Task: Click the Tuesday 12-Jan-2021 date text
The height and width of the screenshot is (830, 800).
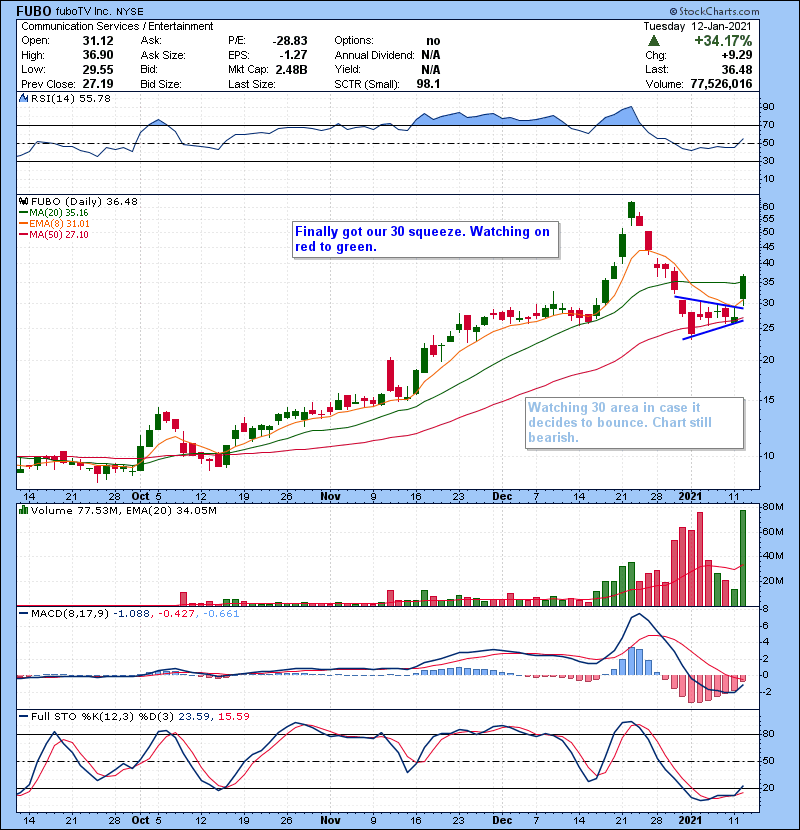Action: pos(697,26)
